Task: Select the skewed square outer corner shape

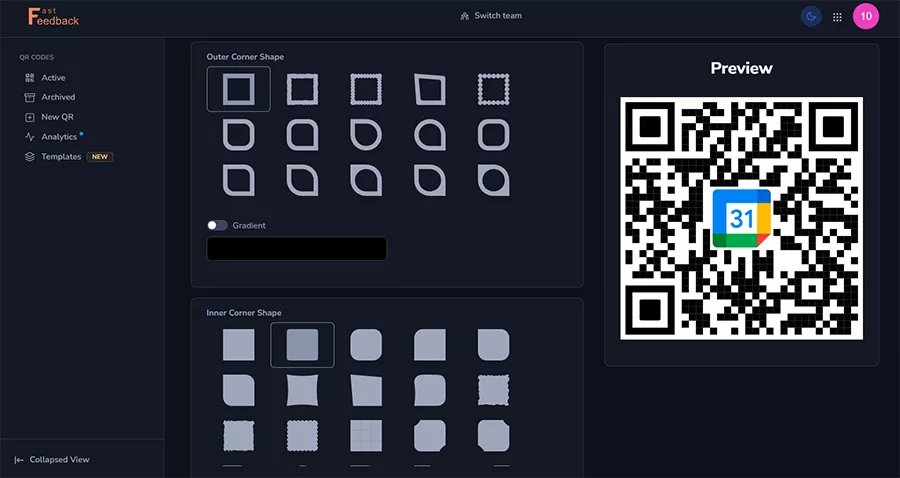Action: [x=429, y=89]
